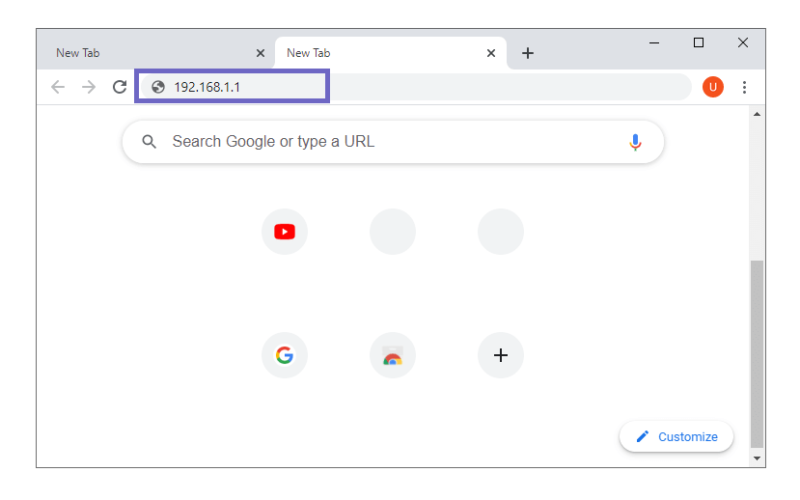Close the first New Tab
Viewport: 800px width, 500px height.
tap(260, 53)
